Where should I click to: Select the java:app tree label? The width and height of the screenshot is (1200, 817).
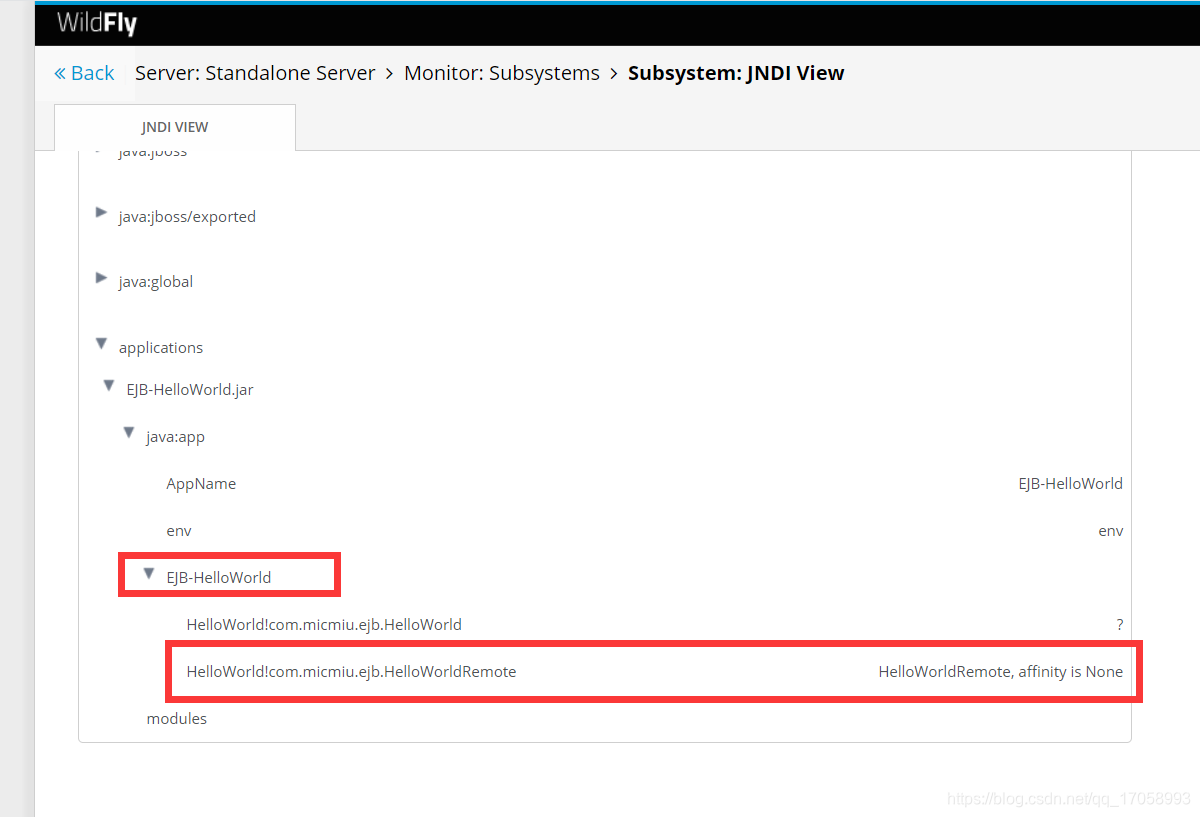point(175,437)
